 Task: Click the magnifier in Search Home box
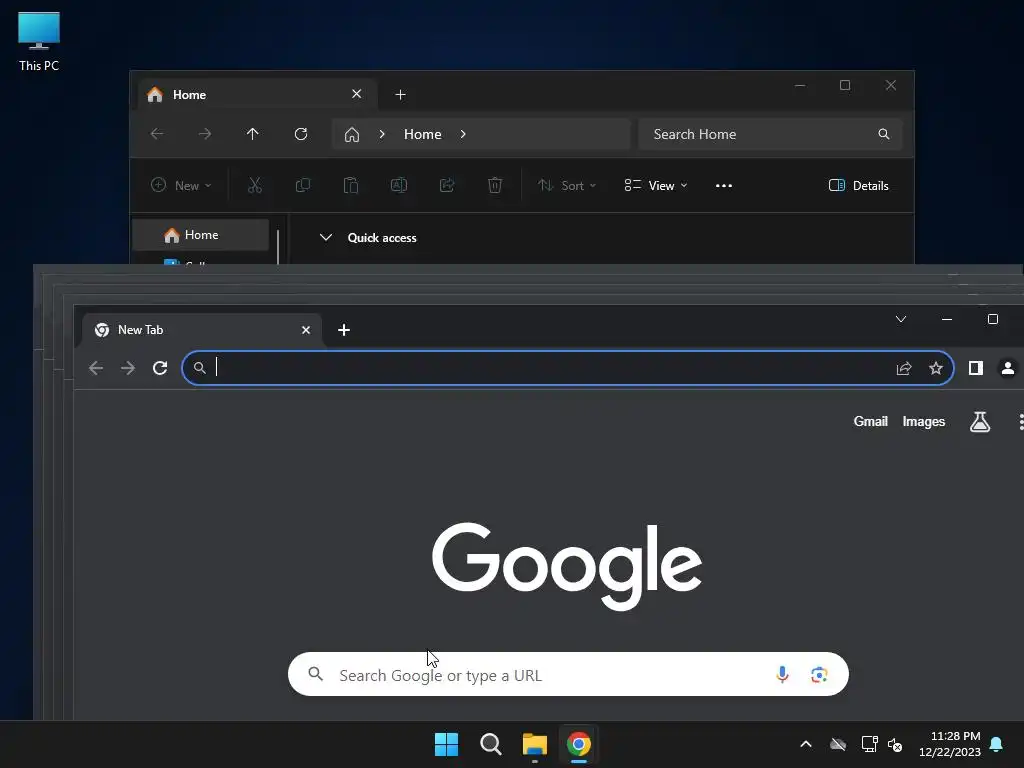pyautogui.click(x=884, y=134)
